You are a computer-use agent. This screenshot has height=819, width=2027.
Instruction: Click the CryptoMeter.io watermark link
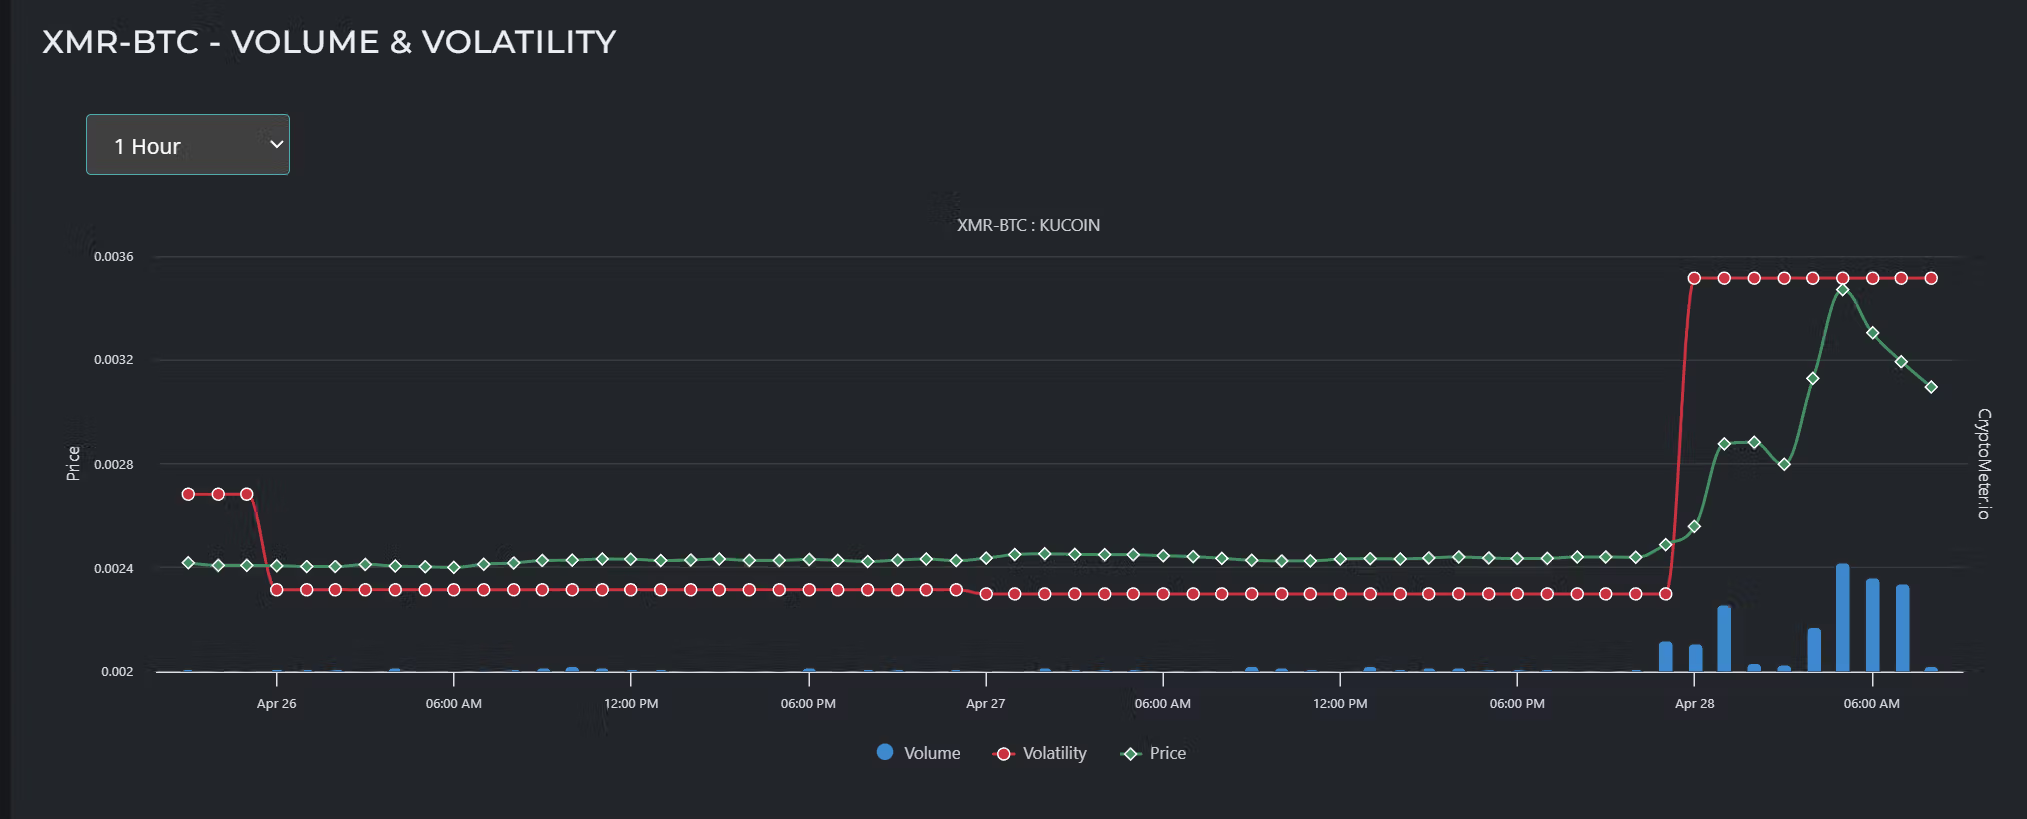pos(1984,463)
